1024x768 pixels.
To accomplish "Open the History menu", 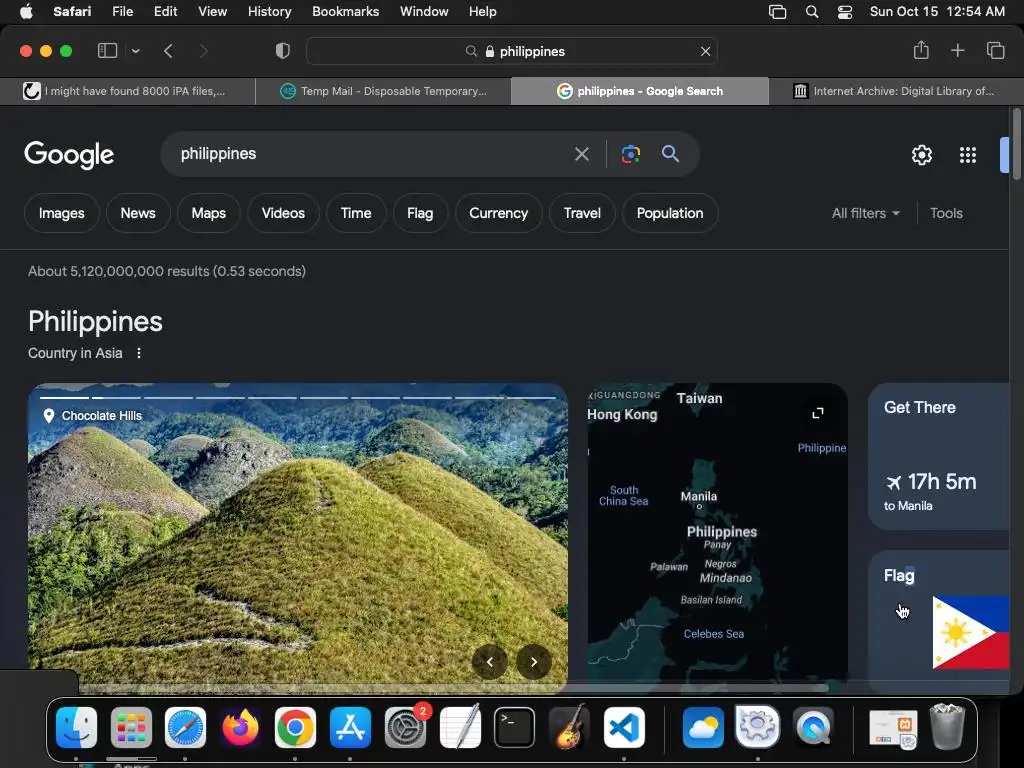I will [269, 11].
